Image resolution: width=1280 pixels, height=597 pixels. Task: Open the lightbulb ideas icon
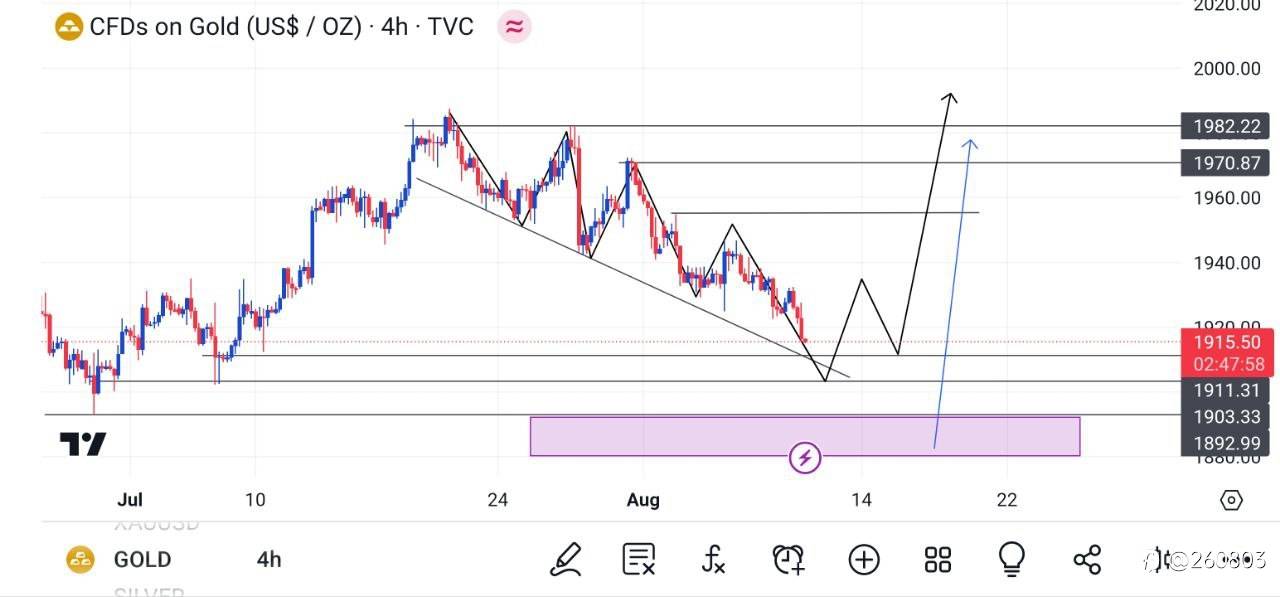[x=1011, y=559]
